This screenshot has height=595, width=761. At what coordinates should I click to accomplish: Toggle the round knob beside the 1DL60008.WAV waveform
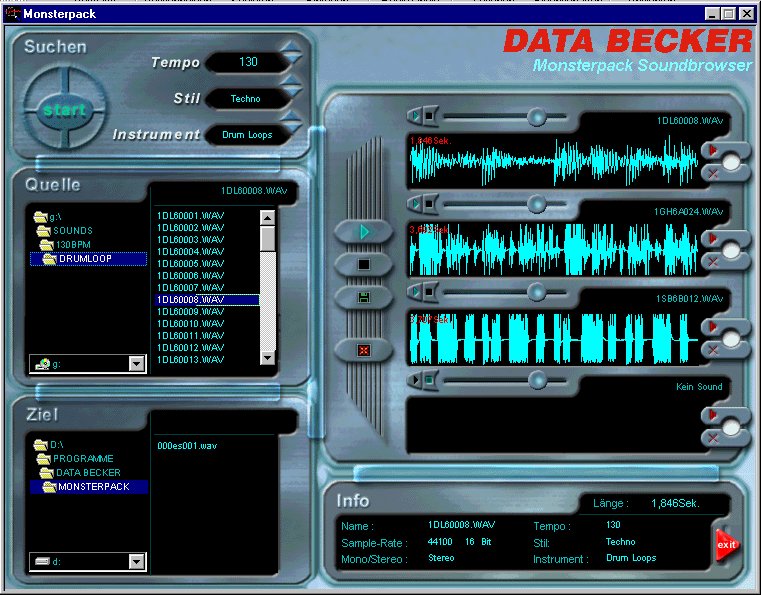coord(732,162)
